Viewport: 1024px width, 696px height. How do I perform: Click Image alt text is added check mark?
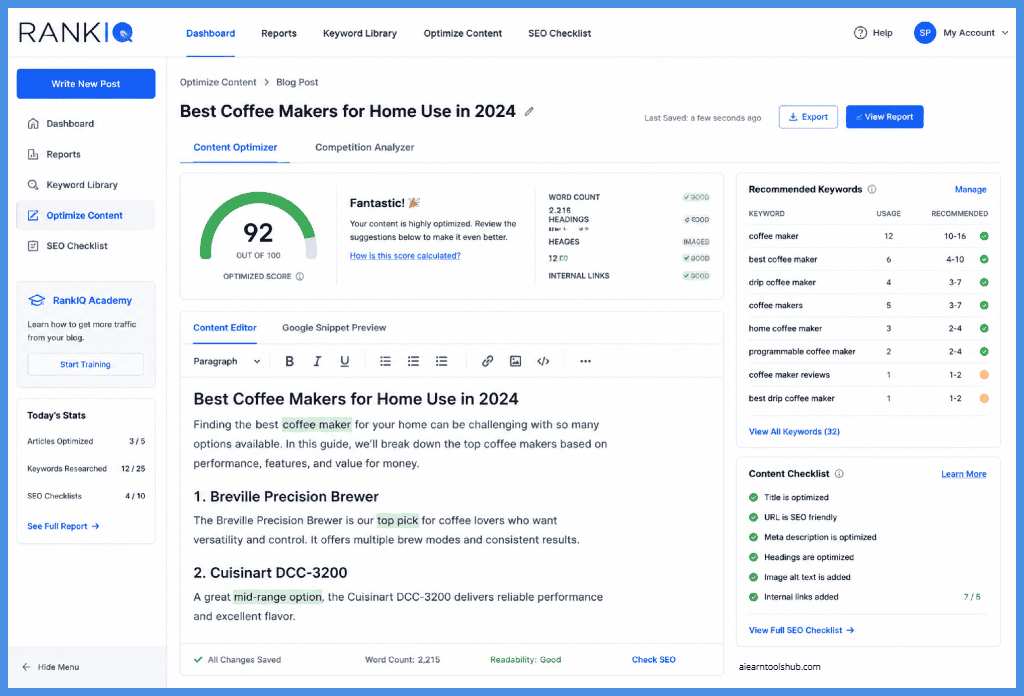[753, 577]
